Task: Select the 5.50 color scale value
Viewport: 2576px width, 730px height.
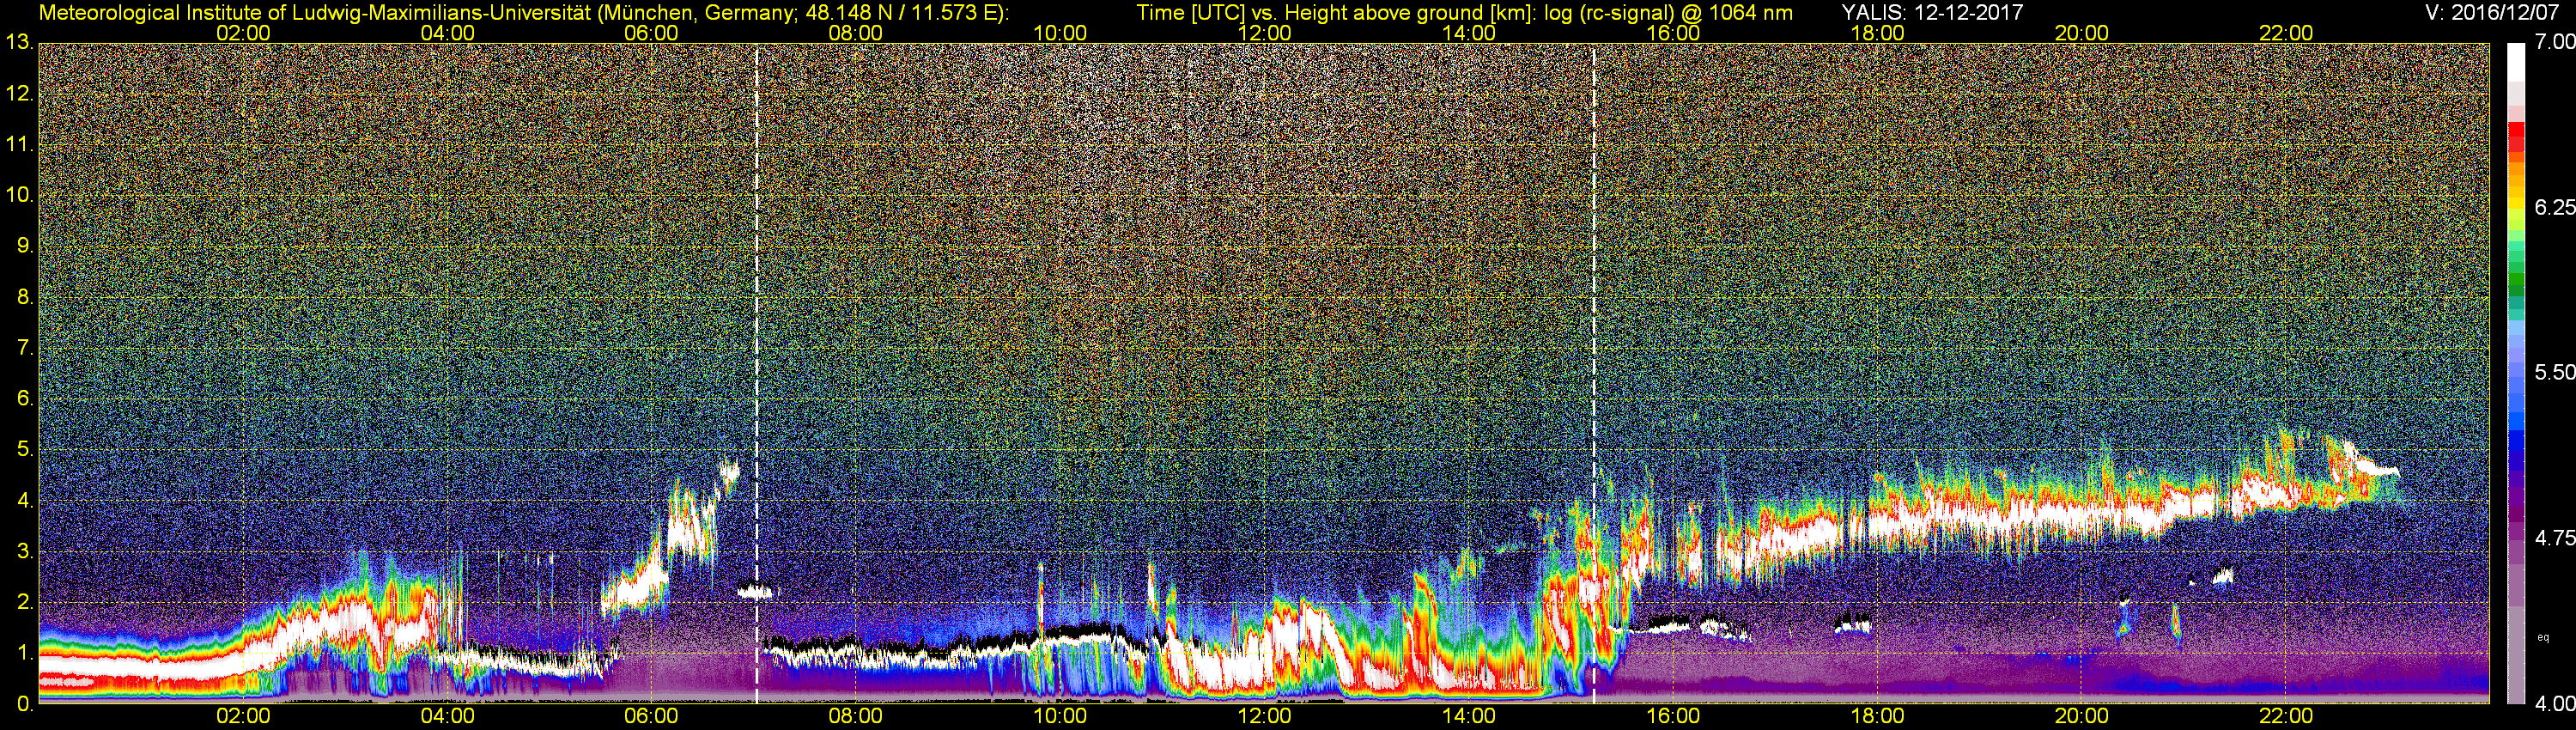Action: [x=2554, y=372]
